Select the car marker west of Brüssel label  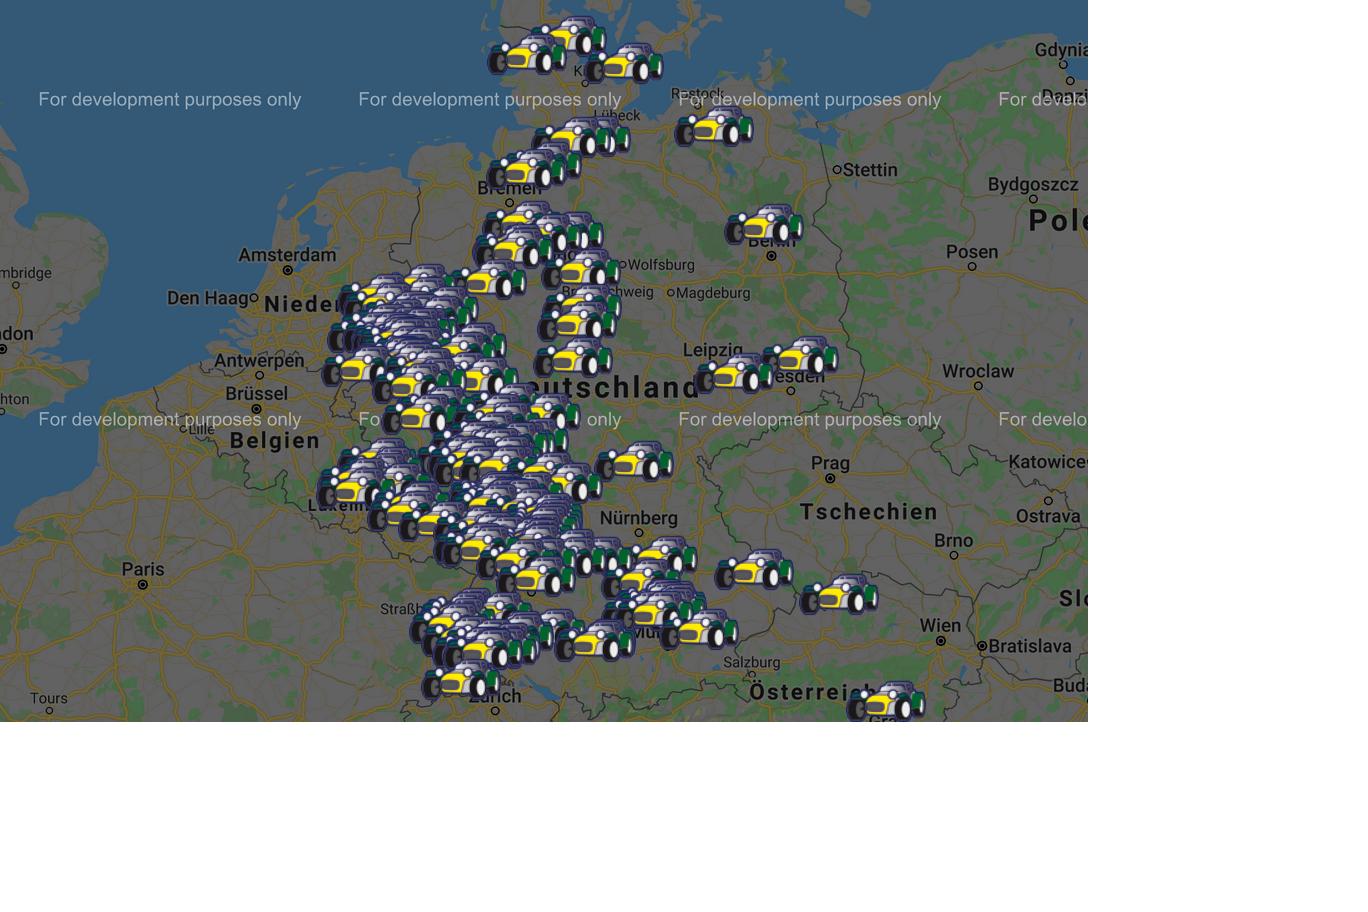pos(352,367)
